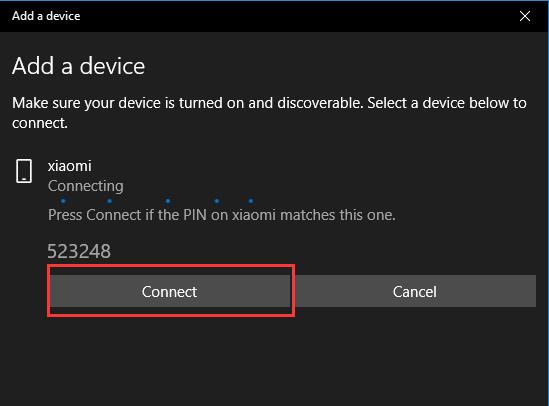549x406 pixels.
Task: Close the Add a device dialog
Action: tap(524, 16)
